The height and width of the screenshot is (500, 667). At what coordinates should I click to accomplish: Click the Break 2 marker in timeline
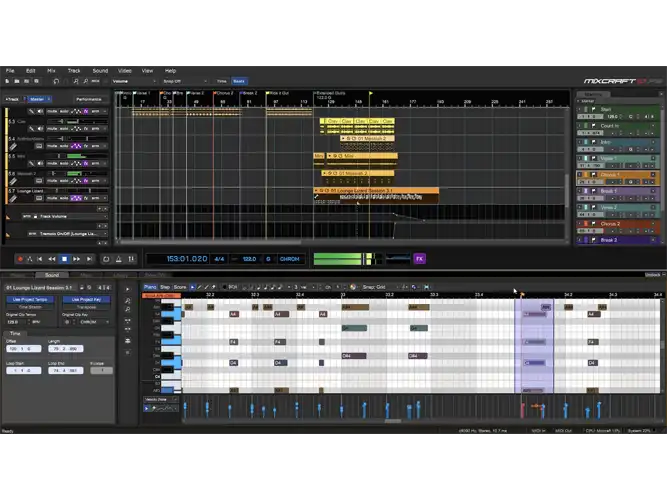click(249, 93)
